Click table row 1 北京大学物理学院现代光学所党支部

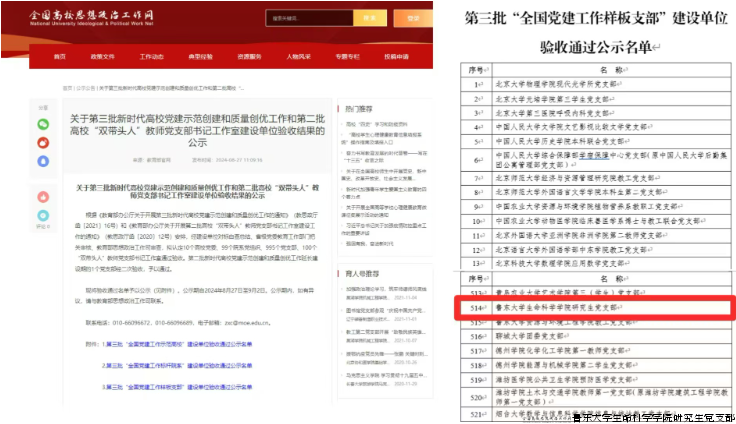pyautogui.click(x=596, y=84)
